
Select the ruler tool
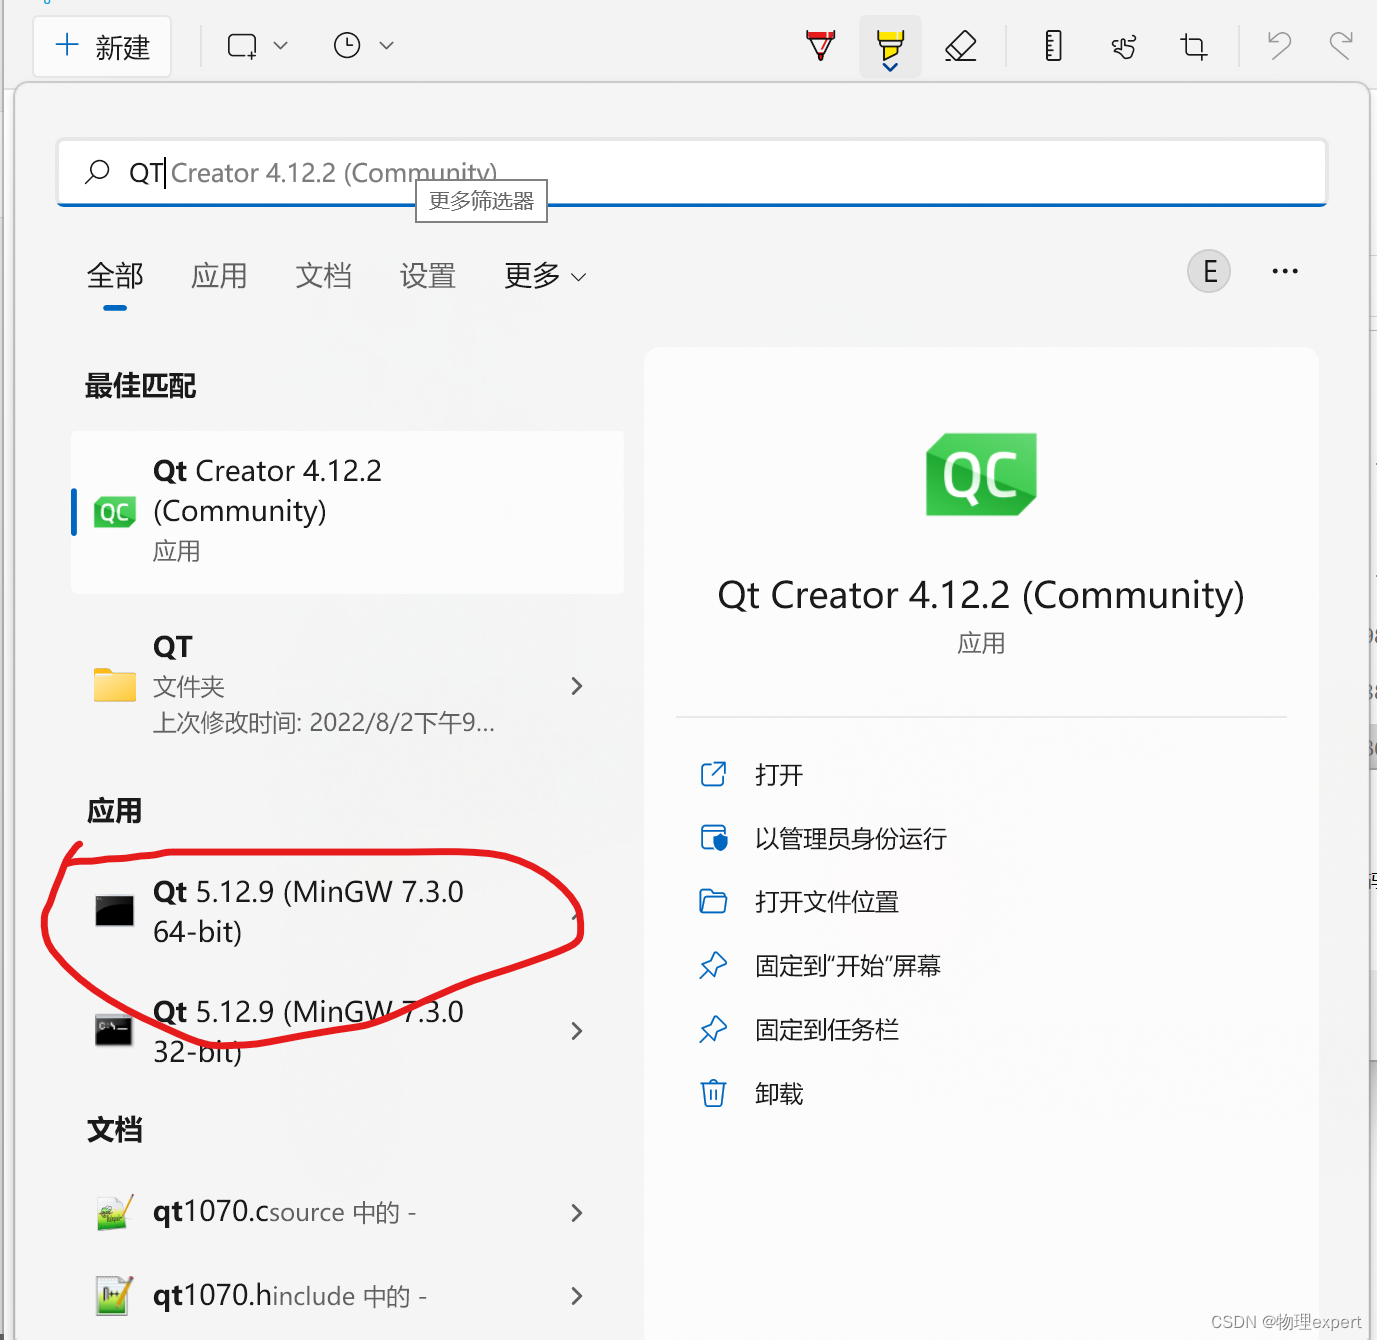point(1053,46)
